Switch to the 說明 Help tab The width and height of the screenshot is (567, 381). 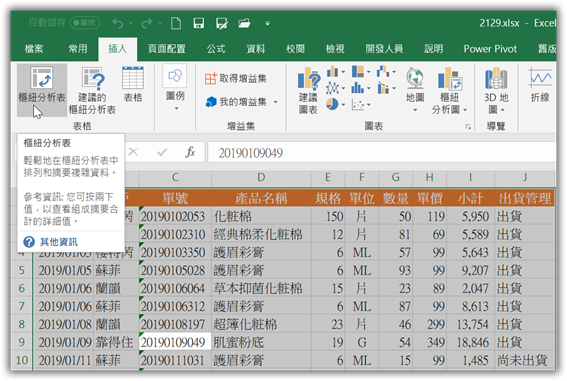(x=434, y=49)
